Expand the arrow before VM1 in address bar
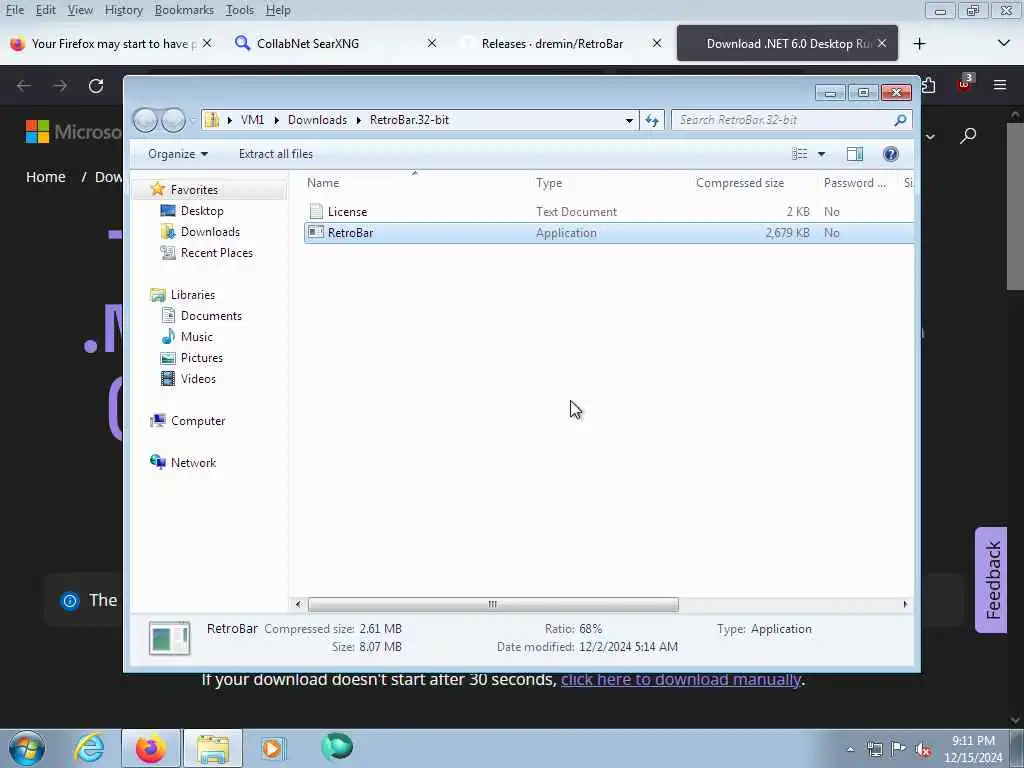The width and height of the screenshot is (1024, 768). [x=230, y=120]
